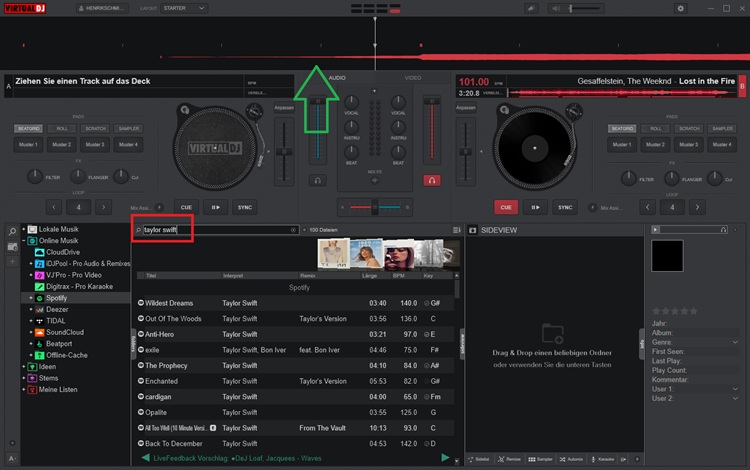Open the settings gear icon

681,8
